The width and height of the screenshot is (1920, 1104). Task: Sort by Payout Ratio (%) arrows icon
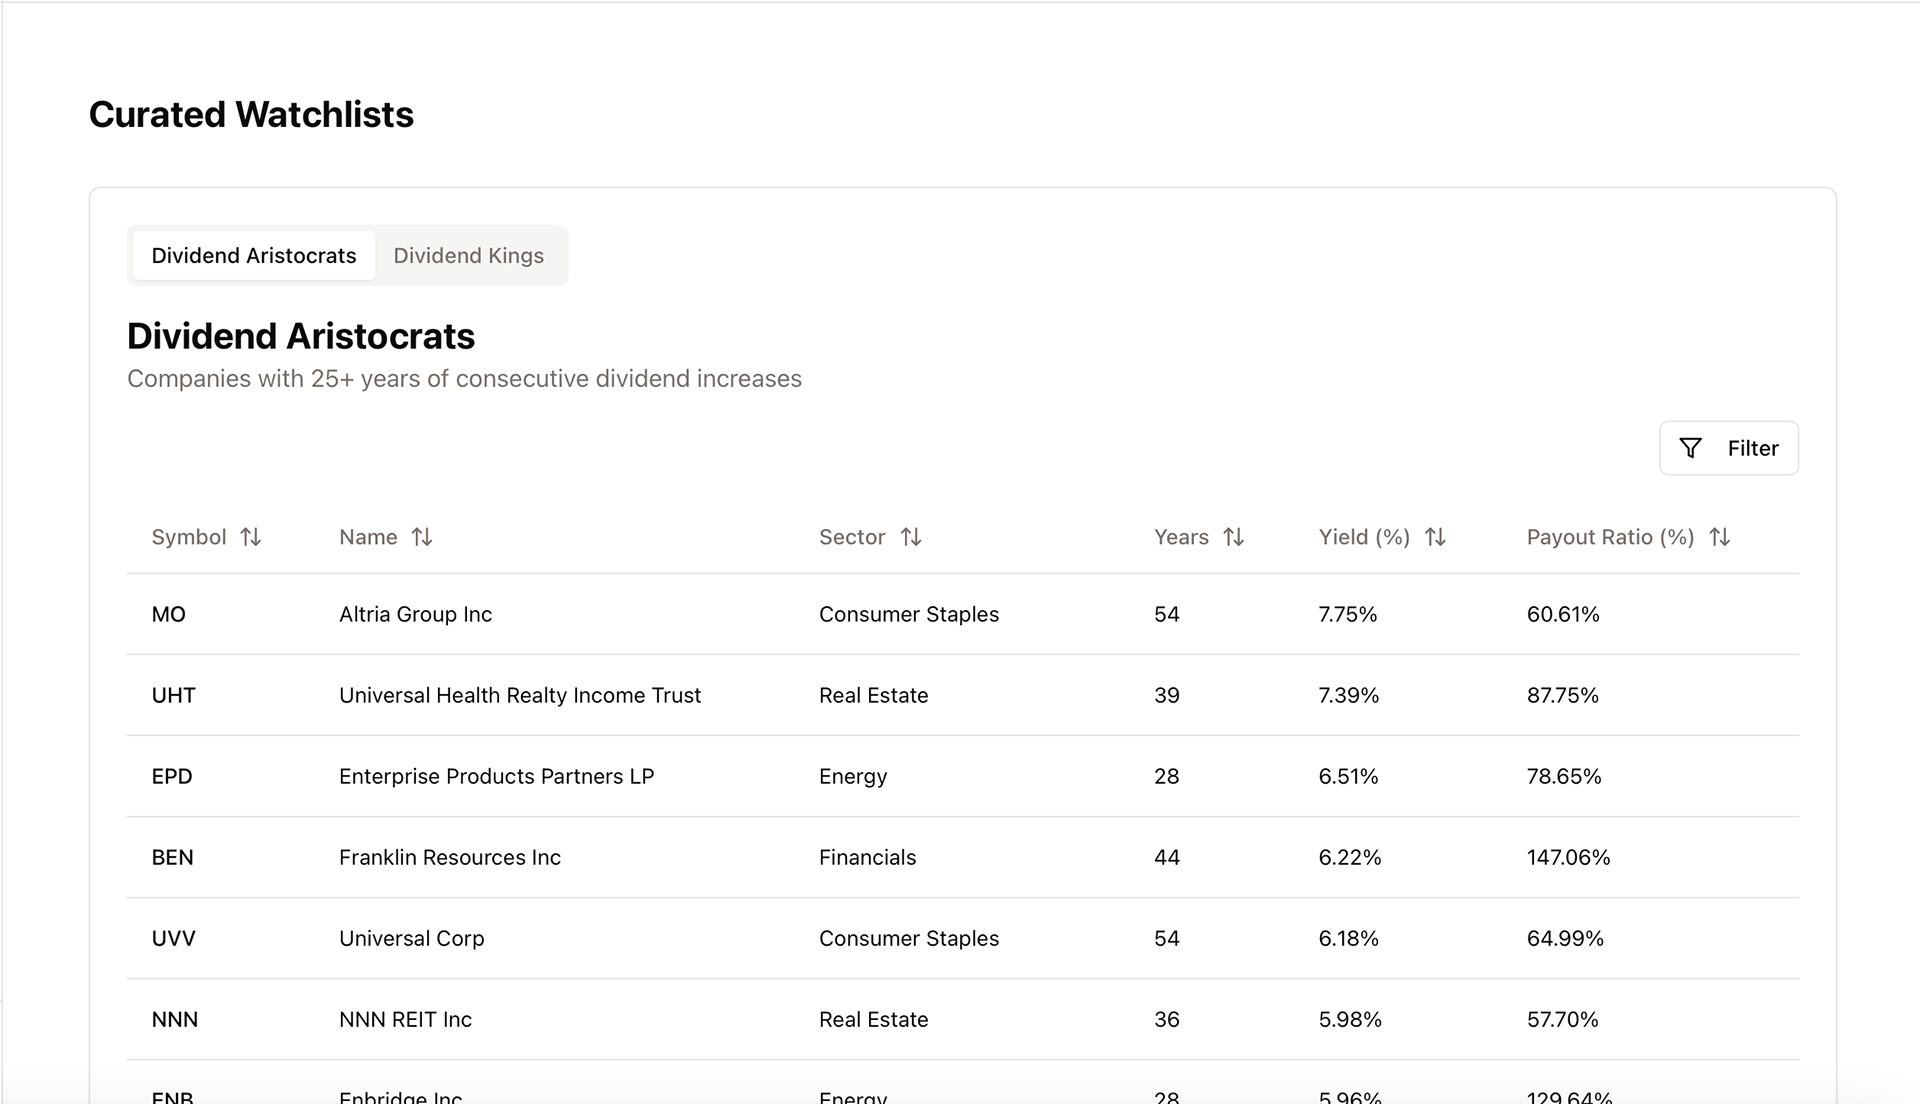(1719, 537)
